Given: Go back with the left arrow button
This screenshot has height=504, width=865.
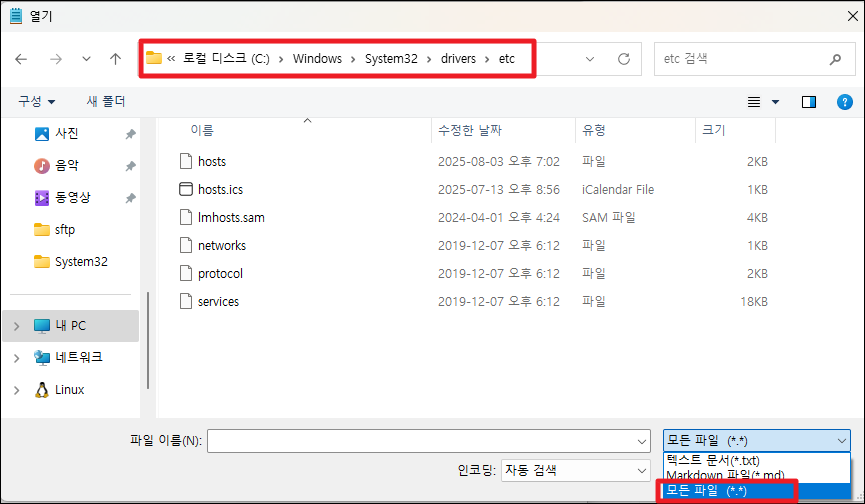Looking at the screenshot, I should pyautogui.click(x=21, y=59).
